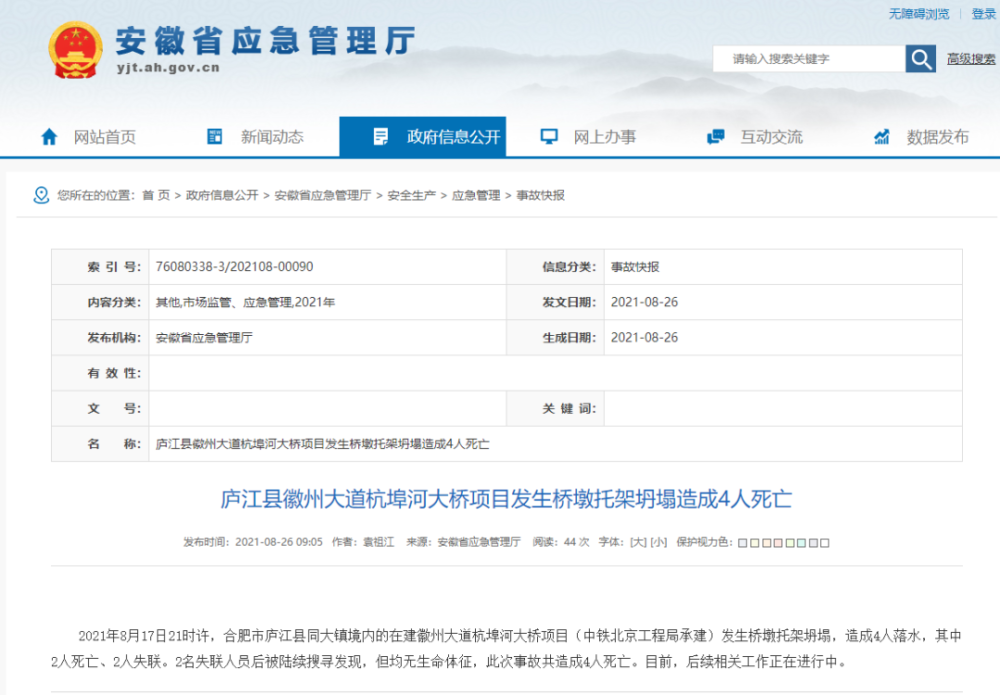Set font size to small [小]
The image size is (1000, 695).
pos(659,542)
